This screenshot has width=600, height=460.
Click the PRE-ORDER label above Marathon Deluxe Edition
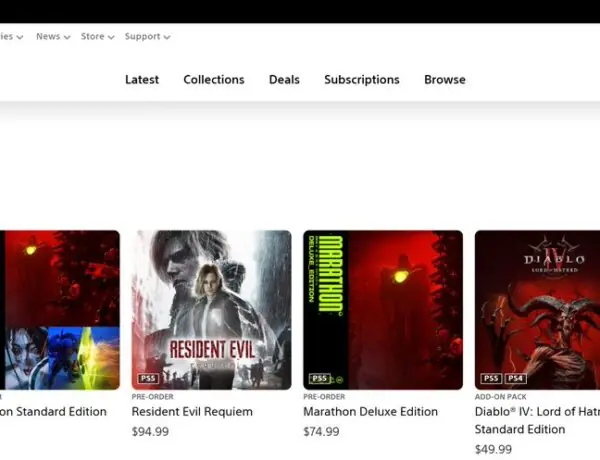(x=324, y=396)
